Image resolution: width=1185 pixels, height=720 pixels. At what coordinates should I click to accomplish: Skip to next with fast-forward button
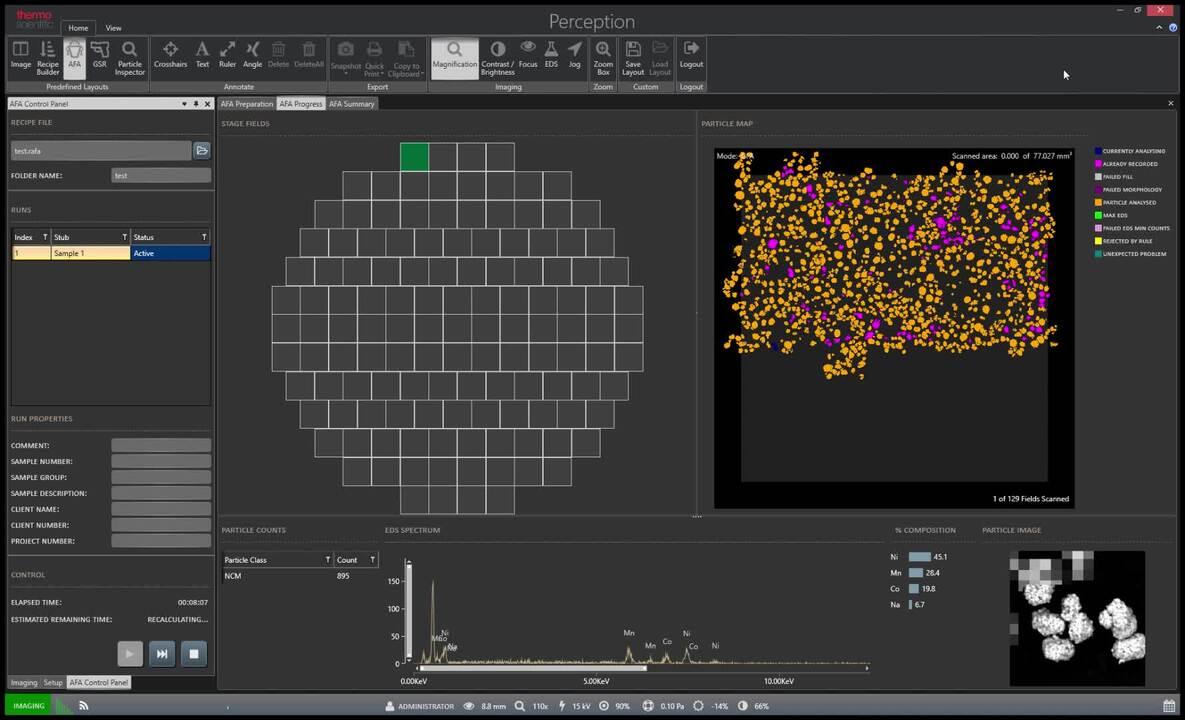(x=162, y=654)
